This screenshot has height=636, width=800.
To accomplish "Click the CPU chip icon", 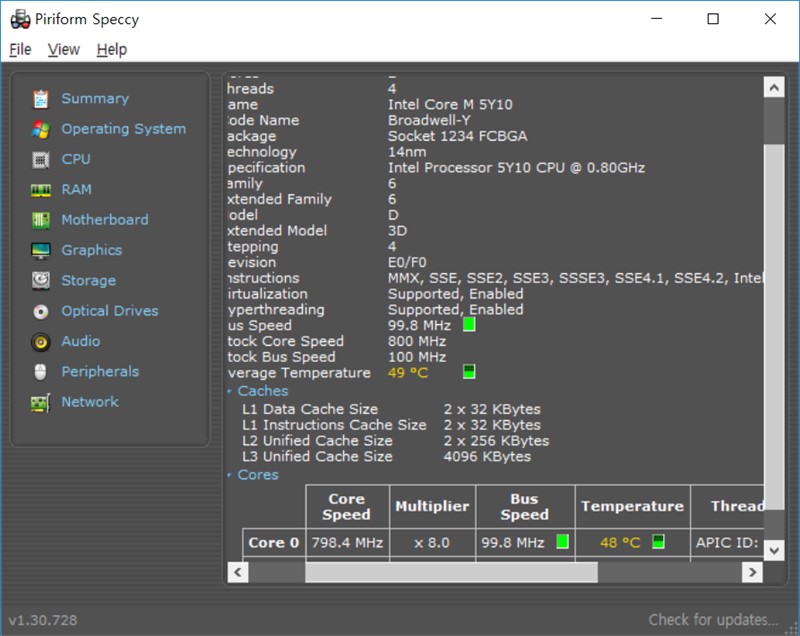I will [x=41, y=160].
